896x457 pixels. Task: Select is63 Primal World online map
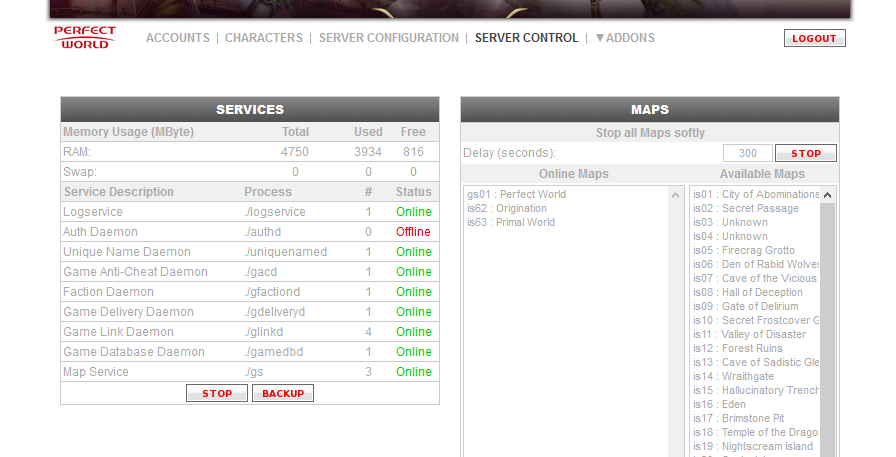(510, 222)
